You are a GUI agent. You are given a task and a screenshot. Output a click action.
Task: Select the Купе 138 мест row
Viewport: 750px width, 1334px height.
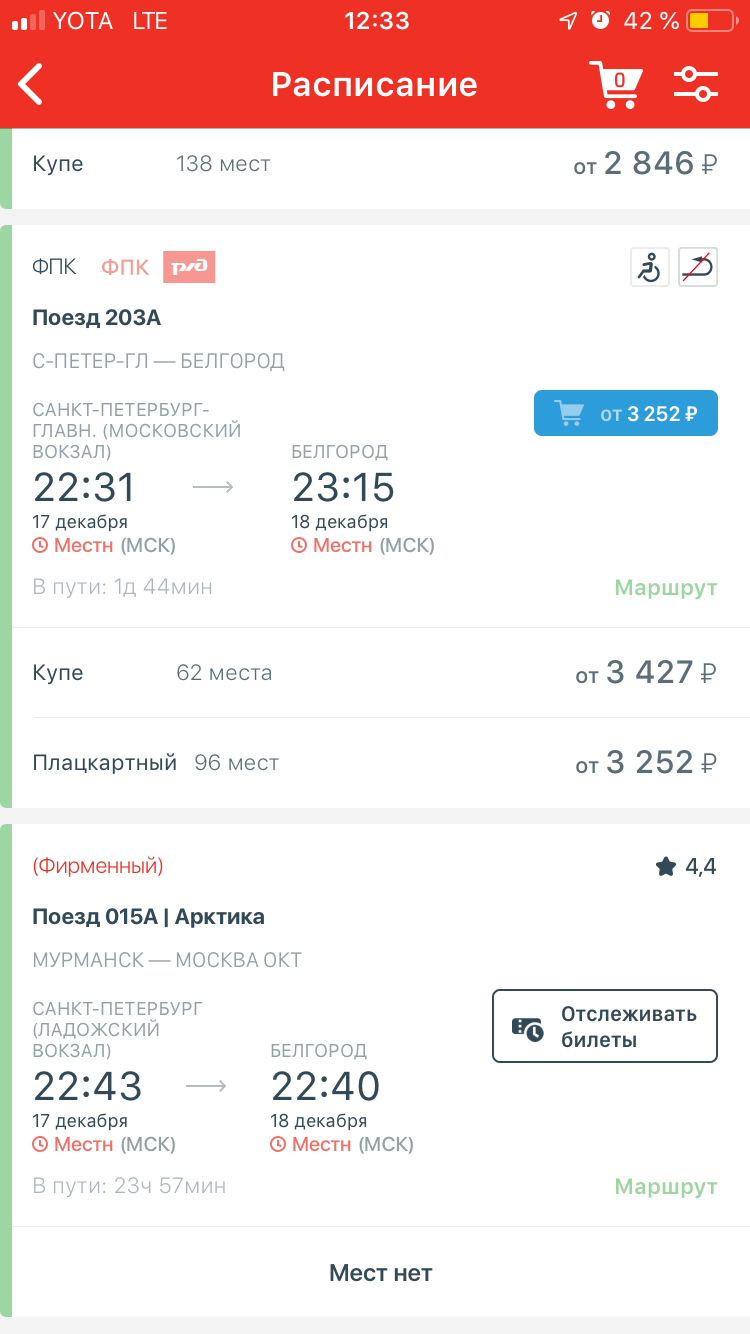375,164
